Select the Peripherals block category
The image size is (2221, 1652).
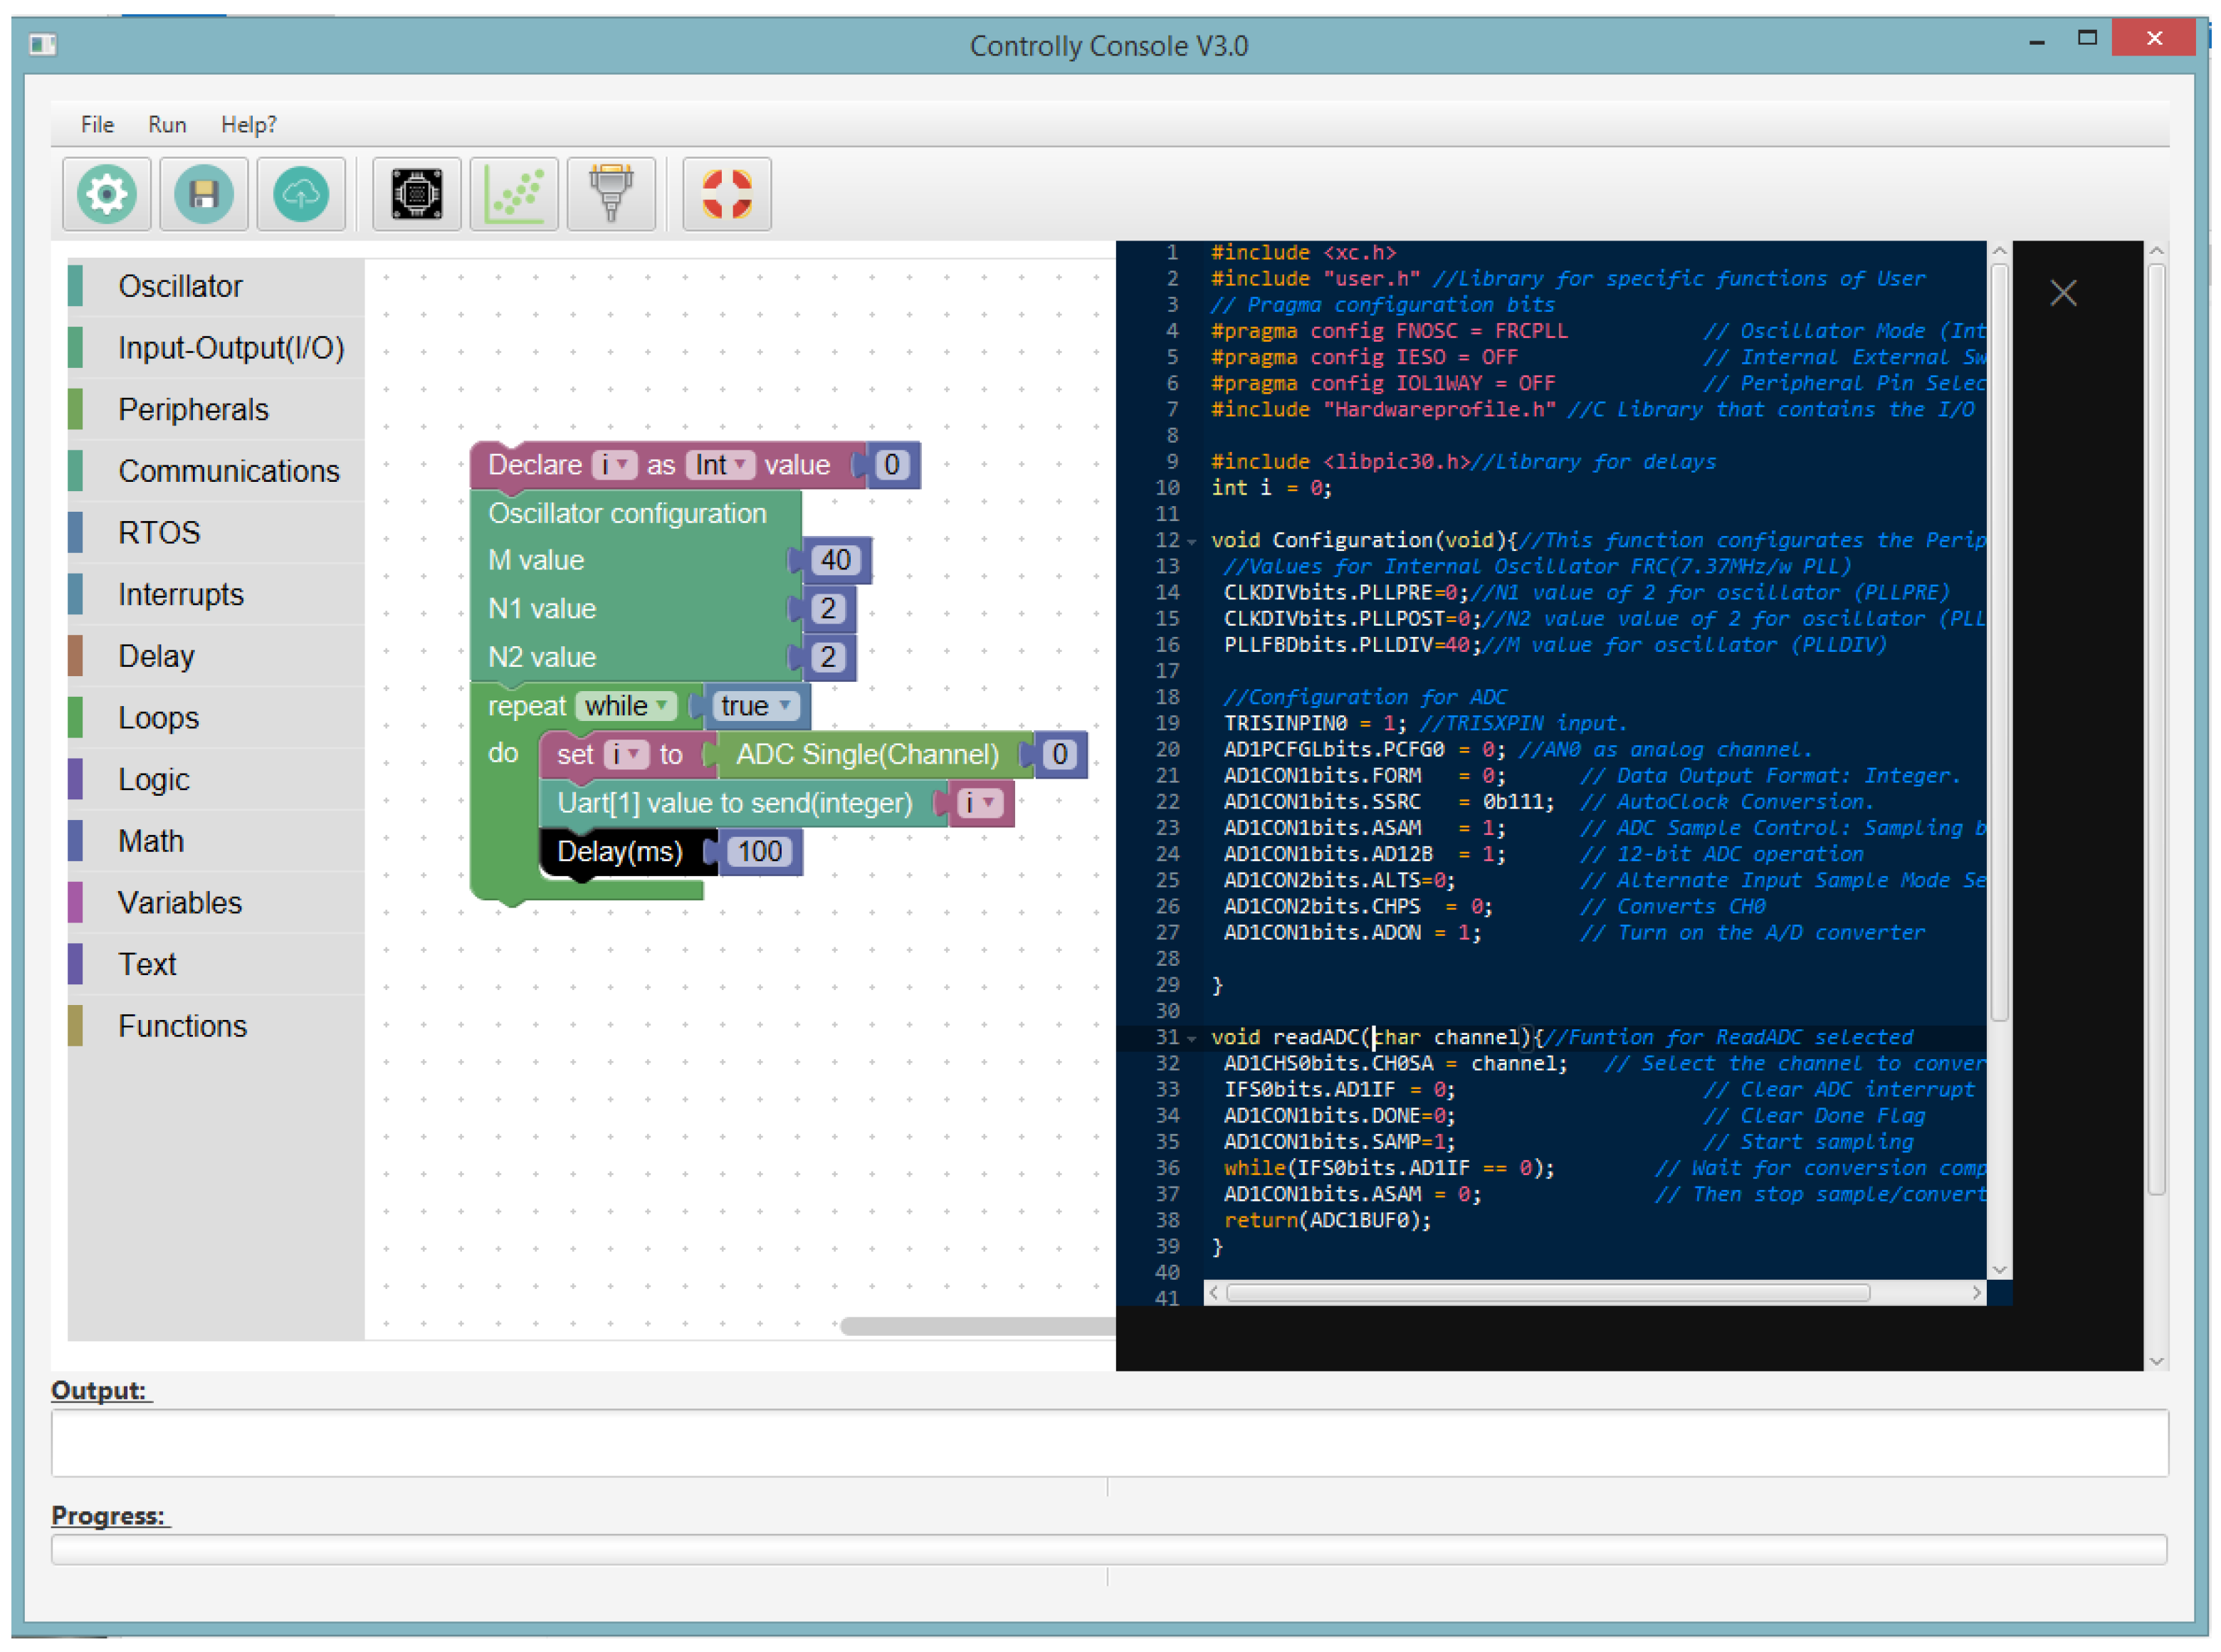click(193, 409)
